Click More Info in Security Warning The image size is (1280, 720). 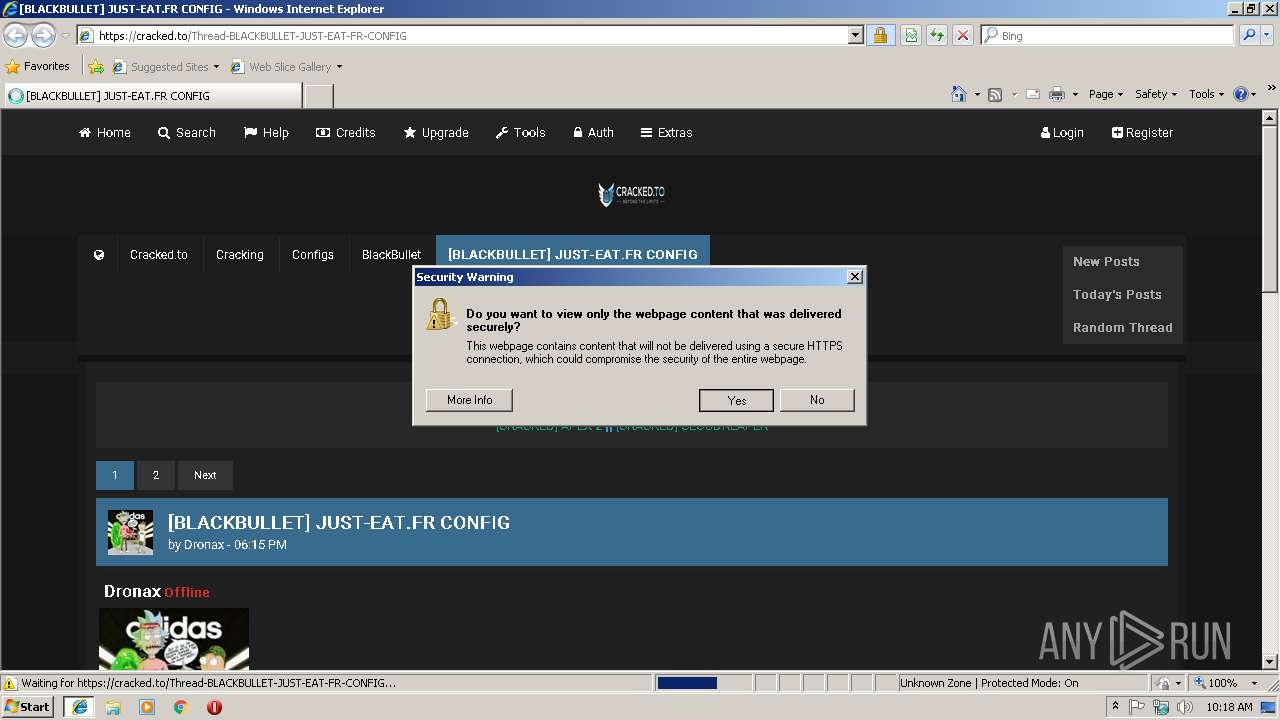(469, 400)
